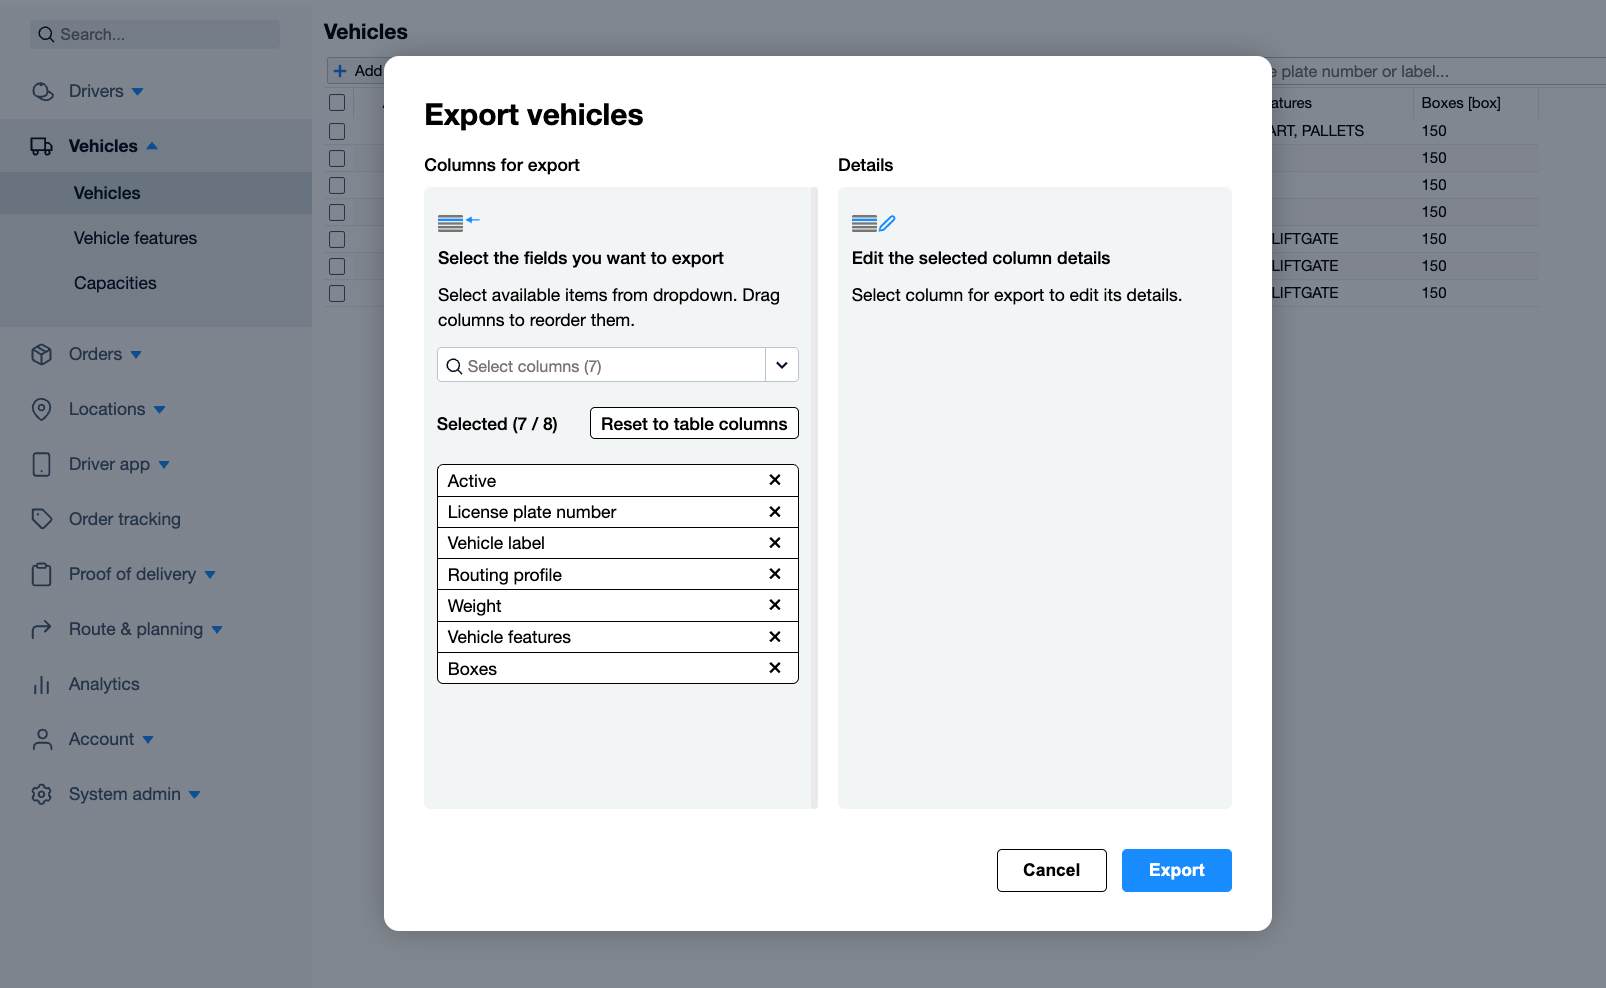Switch to Vehicle features in sidebar

[x=134, y=238]
